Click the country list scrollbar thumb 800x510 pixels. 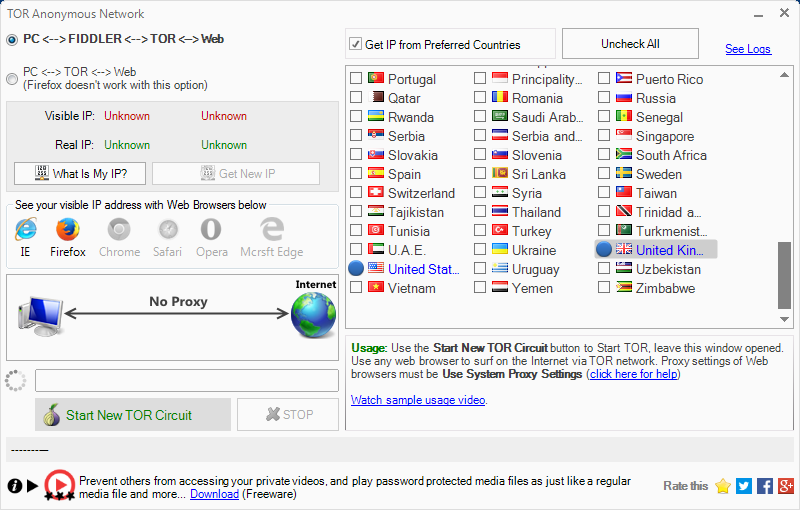(784, 275)
